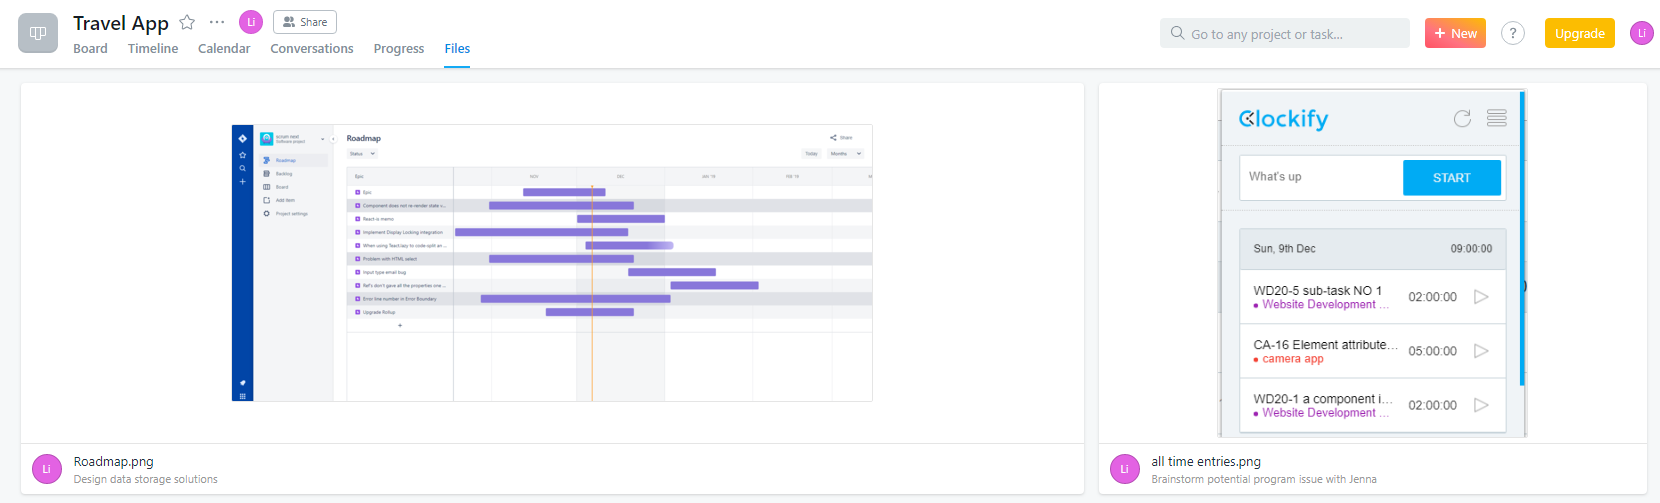Screen dimensions: 1660x503
Task: Go to the Conversations tab
Action: tap(312, 48)
